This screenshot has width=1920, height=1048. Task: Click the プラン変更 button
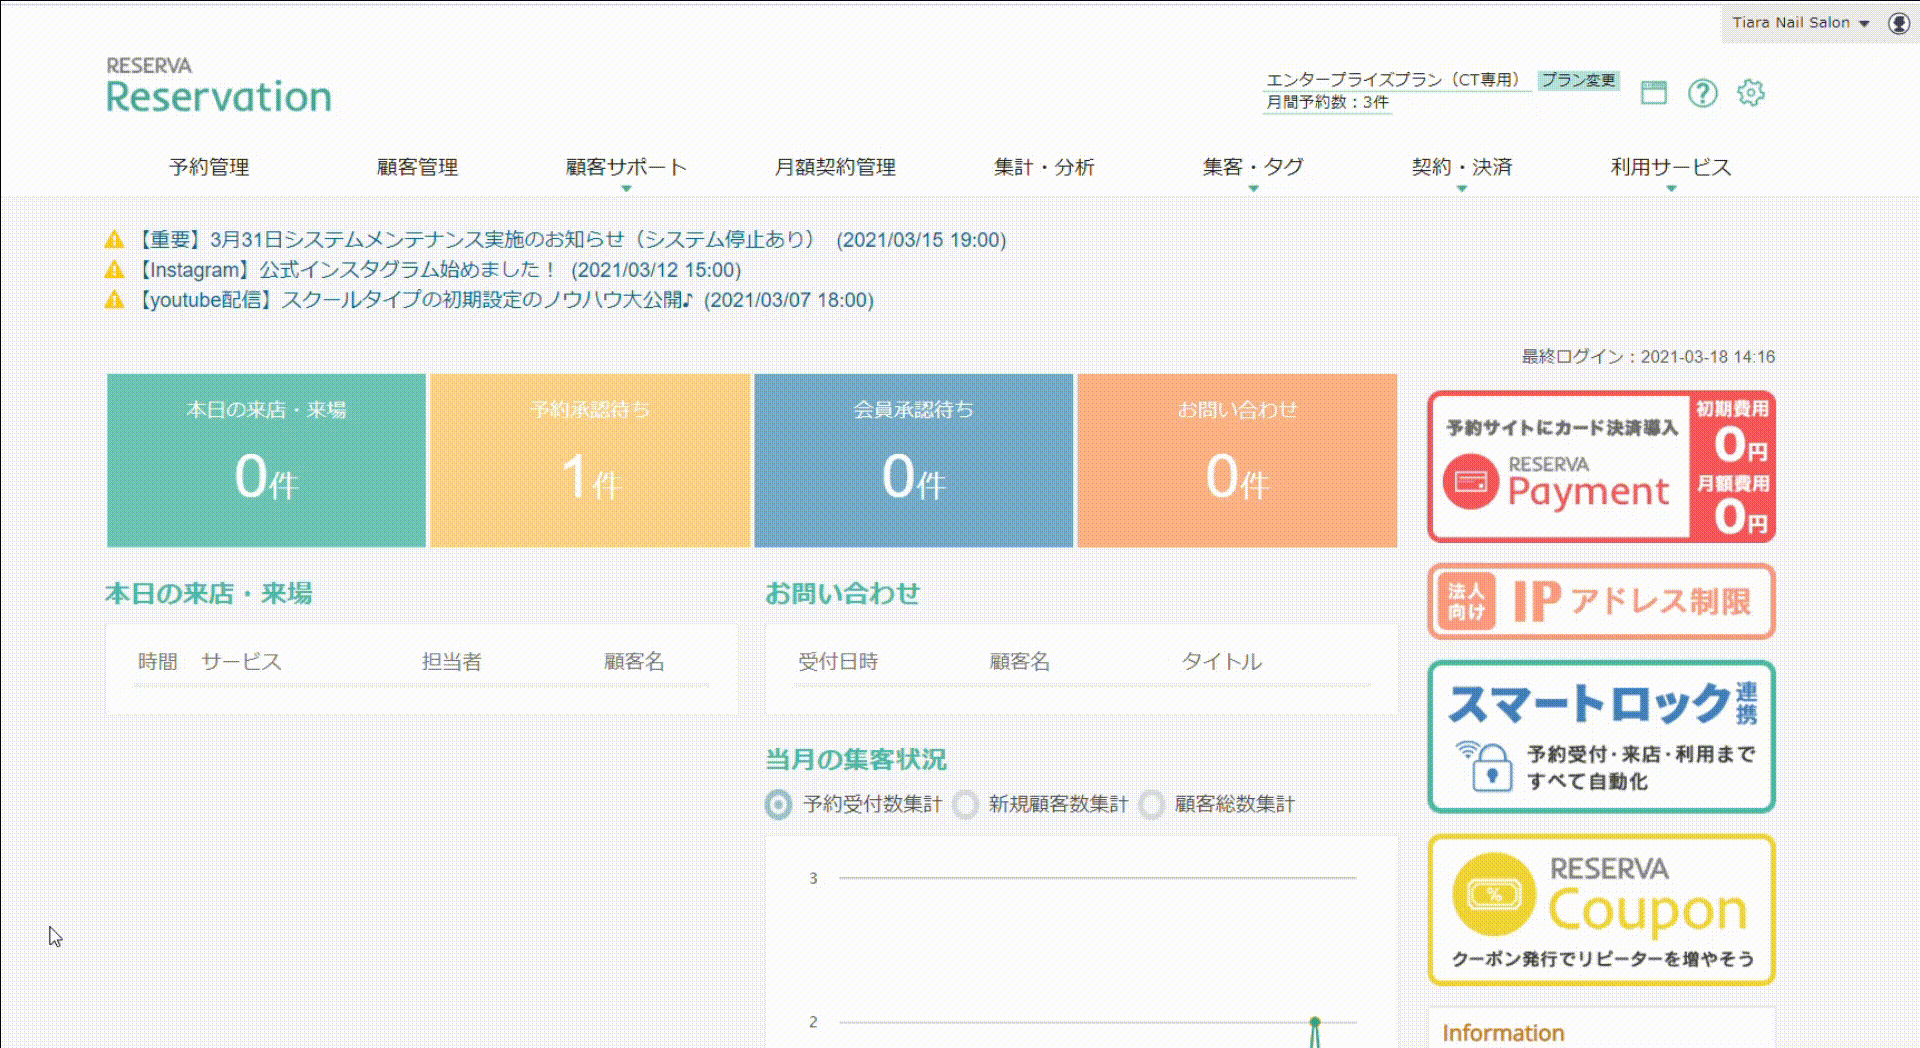click(x=1578, y=80)
